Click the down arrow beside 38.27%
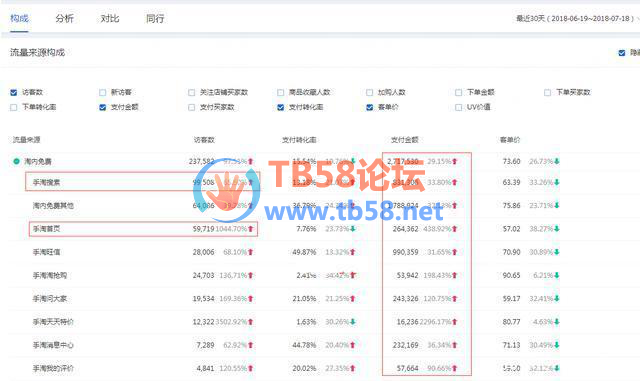Image resolution: width=640 pixels, height=381 pixels. point(557,229)
